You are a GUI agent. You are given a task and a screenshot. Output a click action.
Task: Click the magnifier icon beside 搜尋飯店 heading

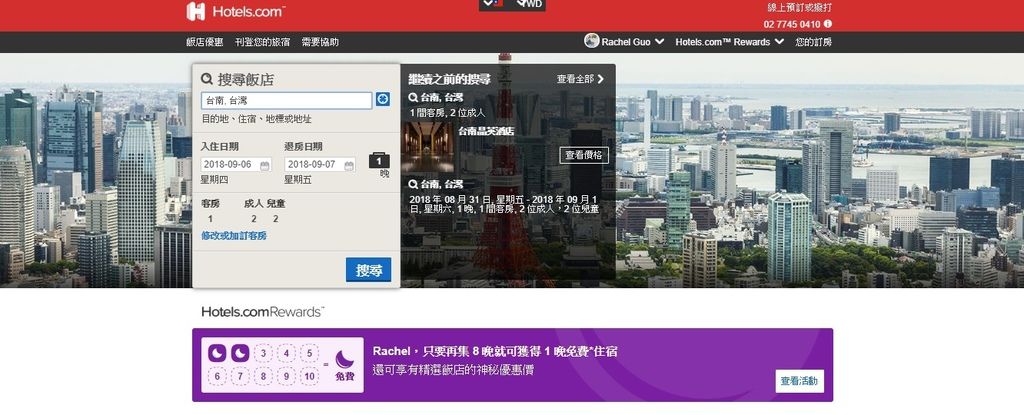click(x=207, y=79)
